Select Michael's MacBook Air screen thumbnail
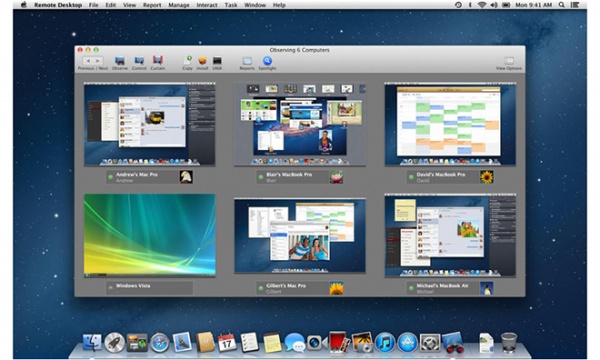This screenshot has width=600, height=360. [450, 235]
